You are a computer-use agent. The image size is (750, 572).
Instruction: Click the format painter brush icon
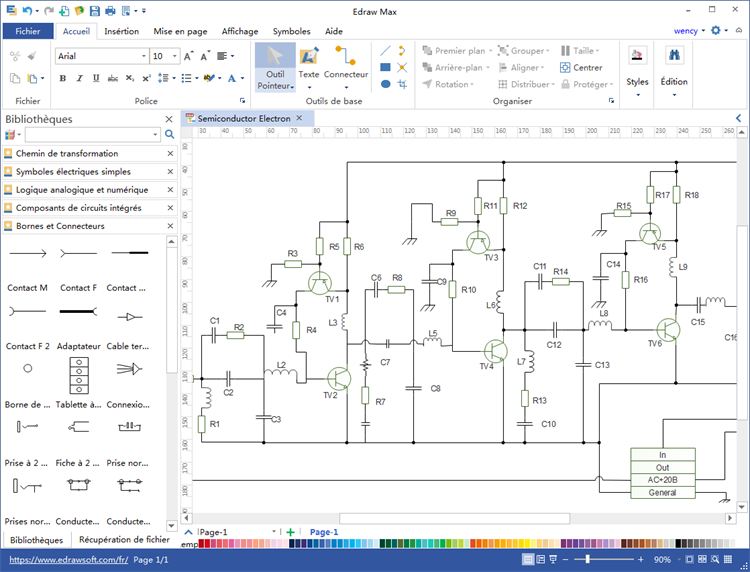coord(32,56)
